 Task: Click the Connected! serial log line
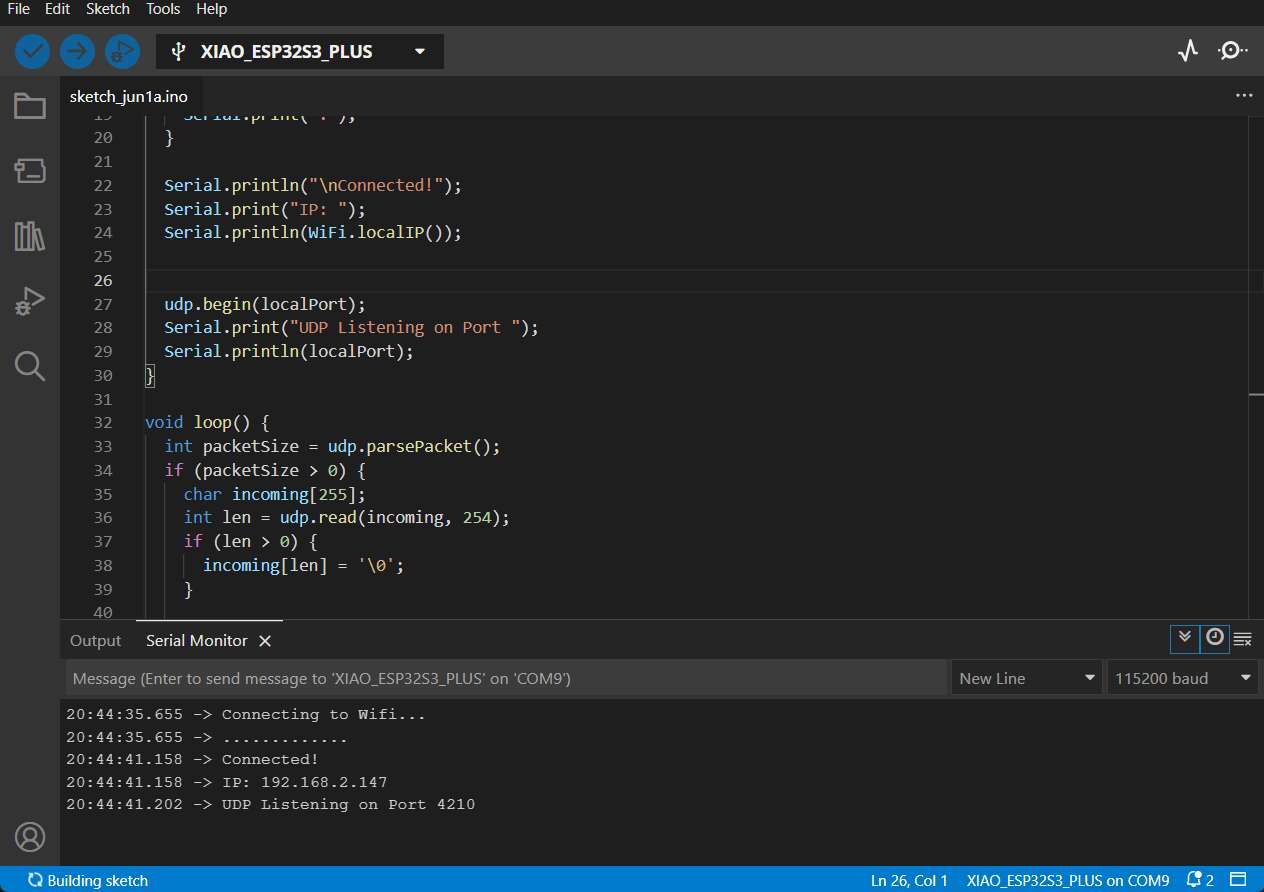tap(192, 759)
